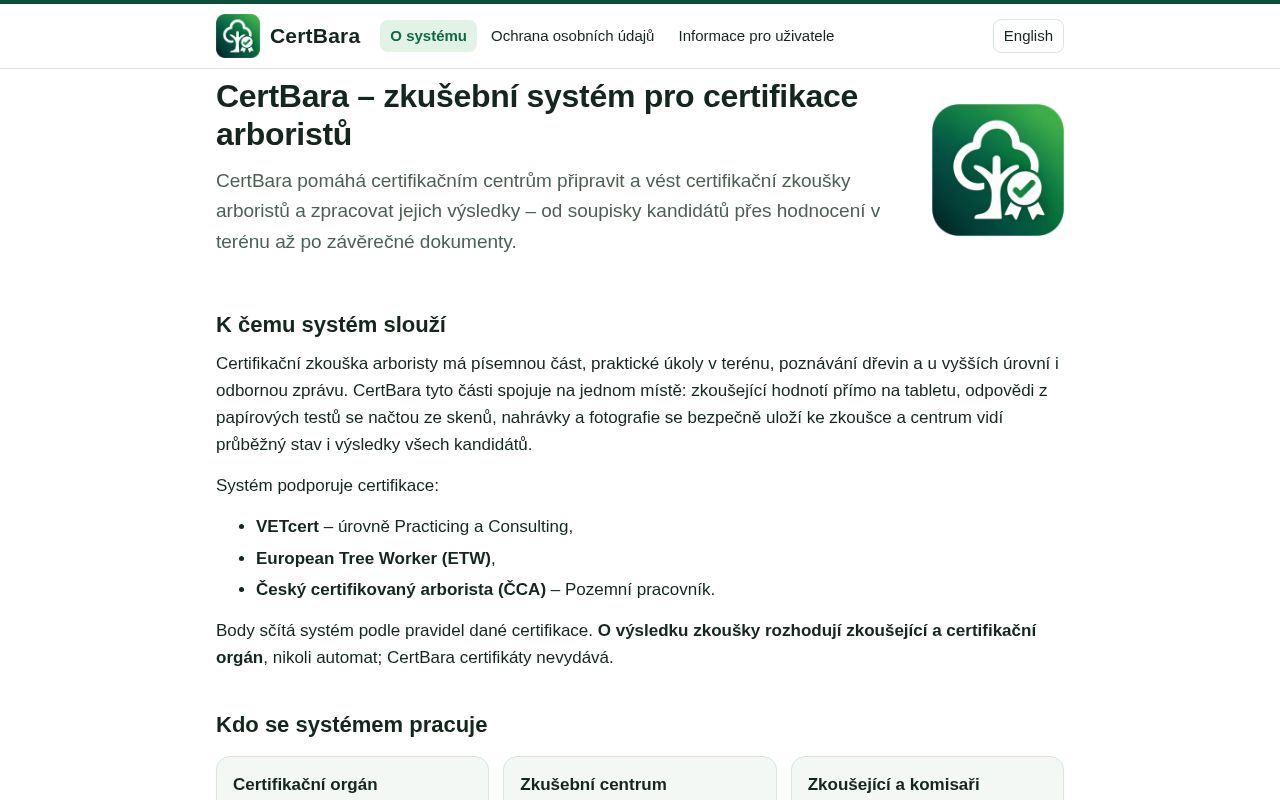Click the VETcert list item
The height and width of the screenshot is (800, 1280).
tap(414, 526)
